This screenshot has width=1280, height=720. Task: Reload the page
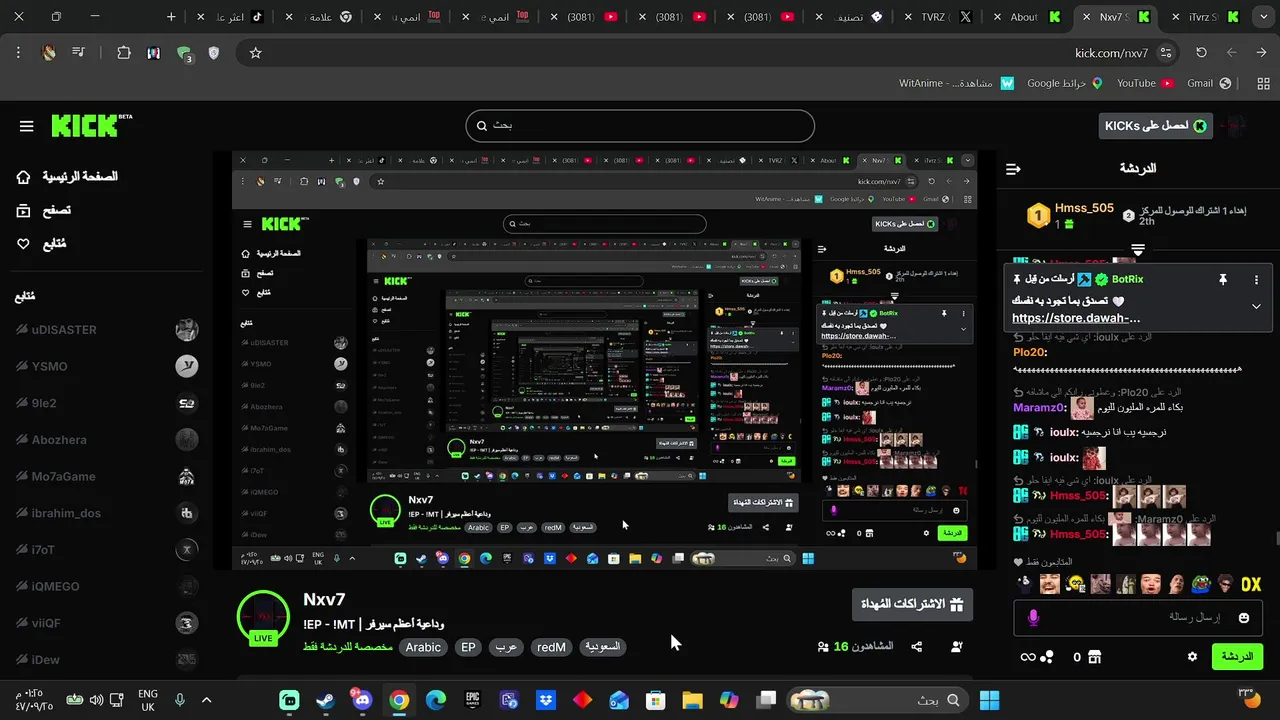1201,53
